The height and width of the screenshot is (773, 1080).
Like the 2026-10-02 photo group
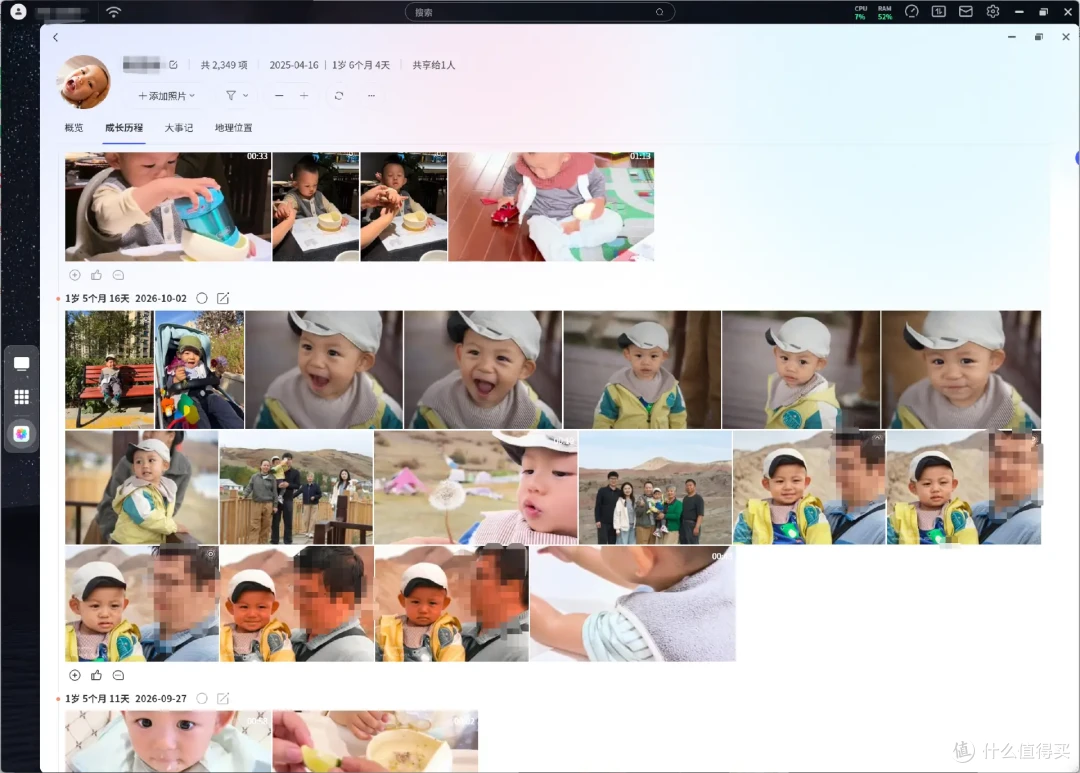click(96, 675)
